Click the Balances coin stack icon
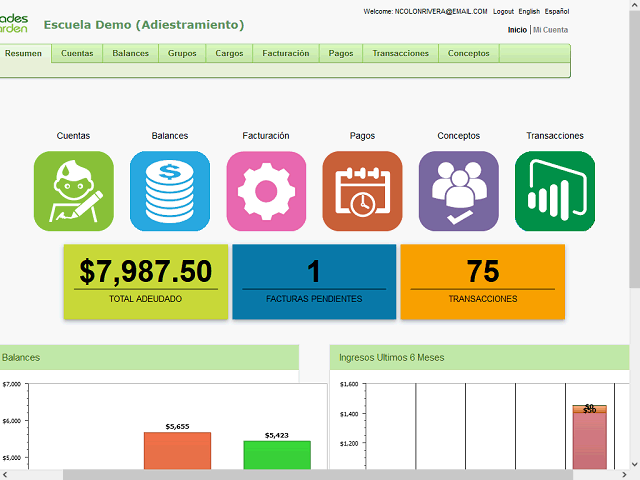Image resolution: width=640 pixels, height=480 pixels. coord(170,191)
